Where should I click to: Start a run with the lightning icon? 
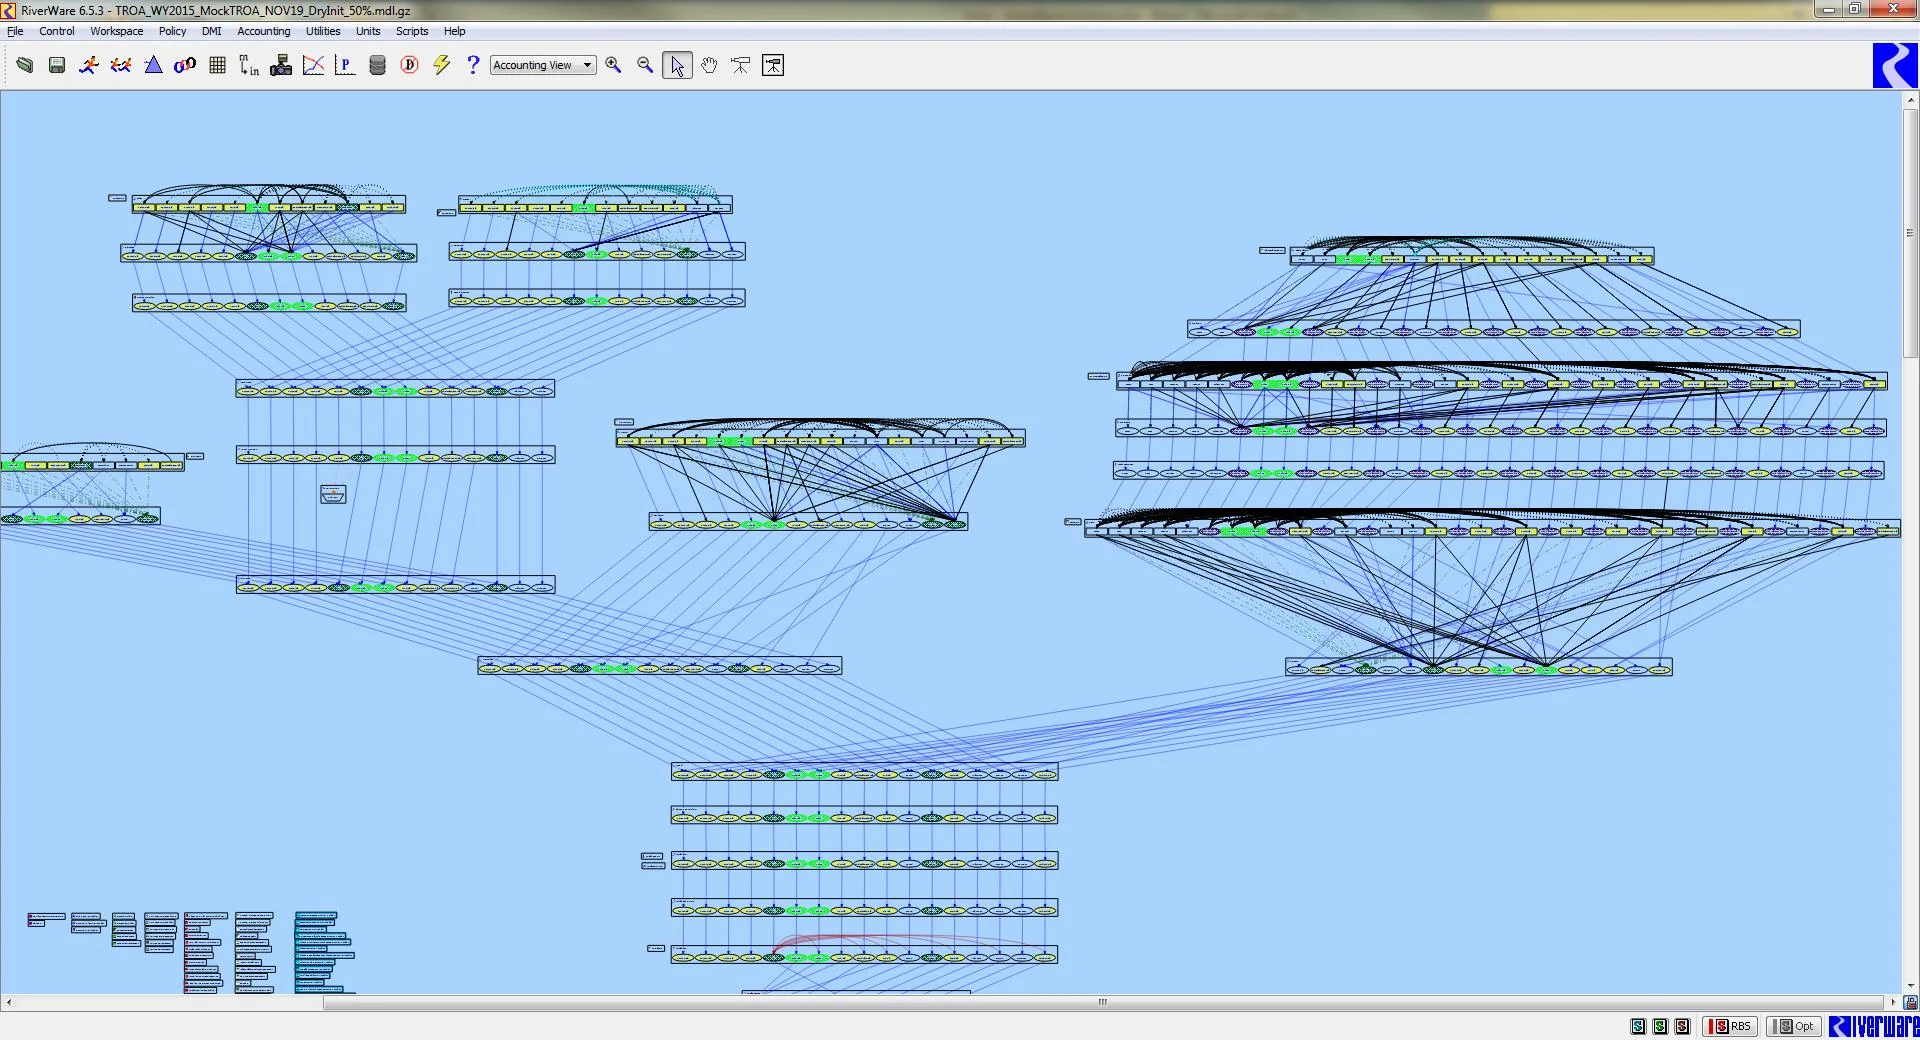point(441,65)
